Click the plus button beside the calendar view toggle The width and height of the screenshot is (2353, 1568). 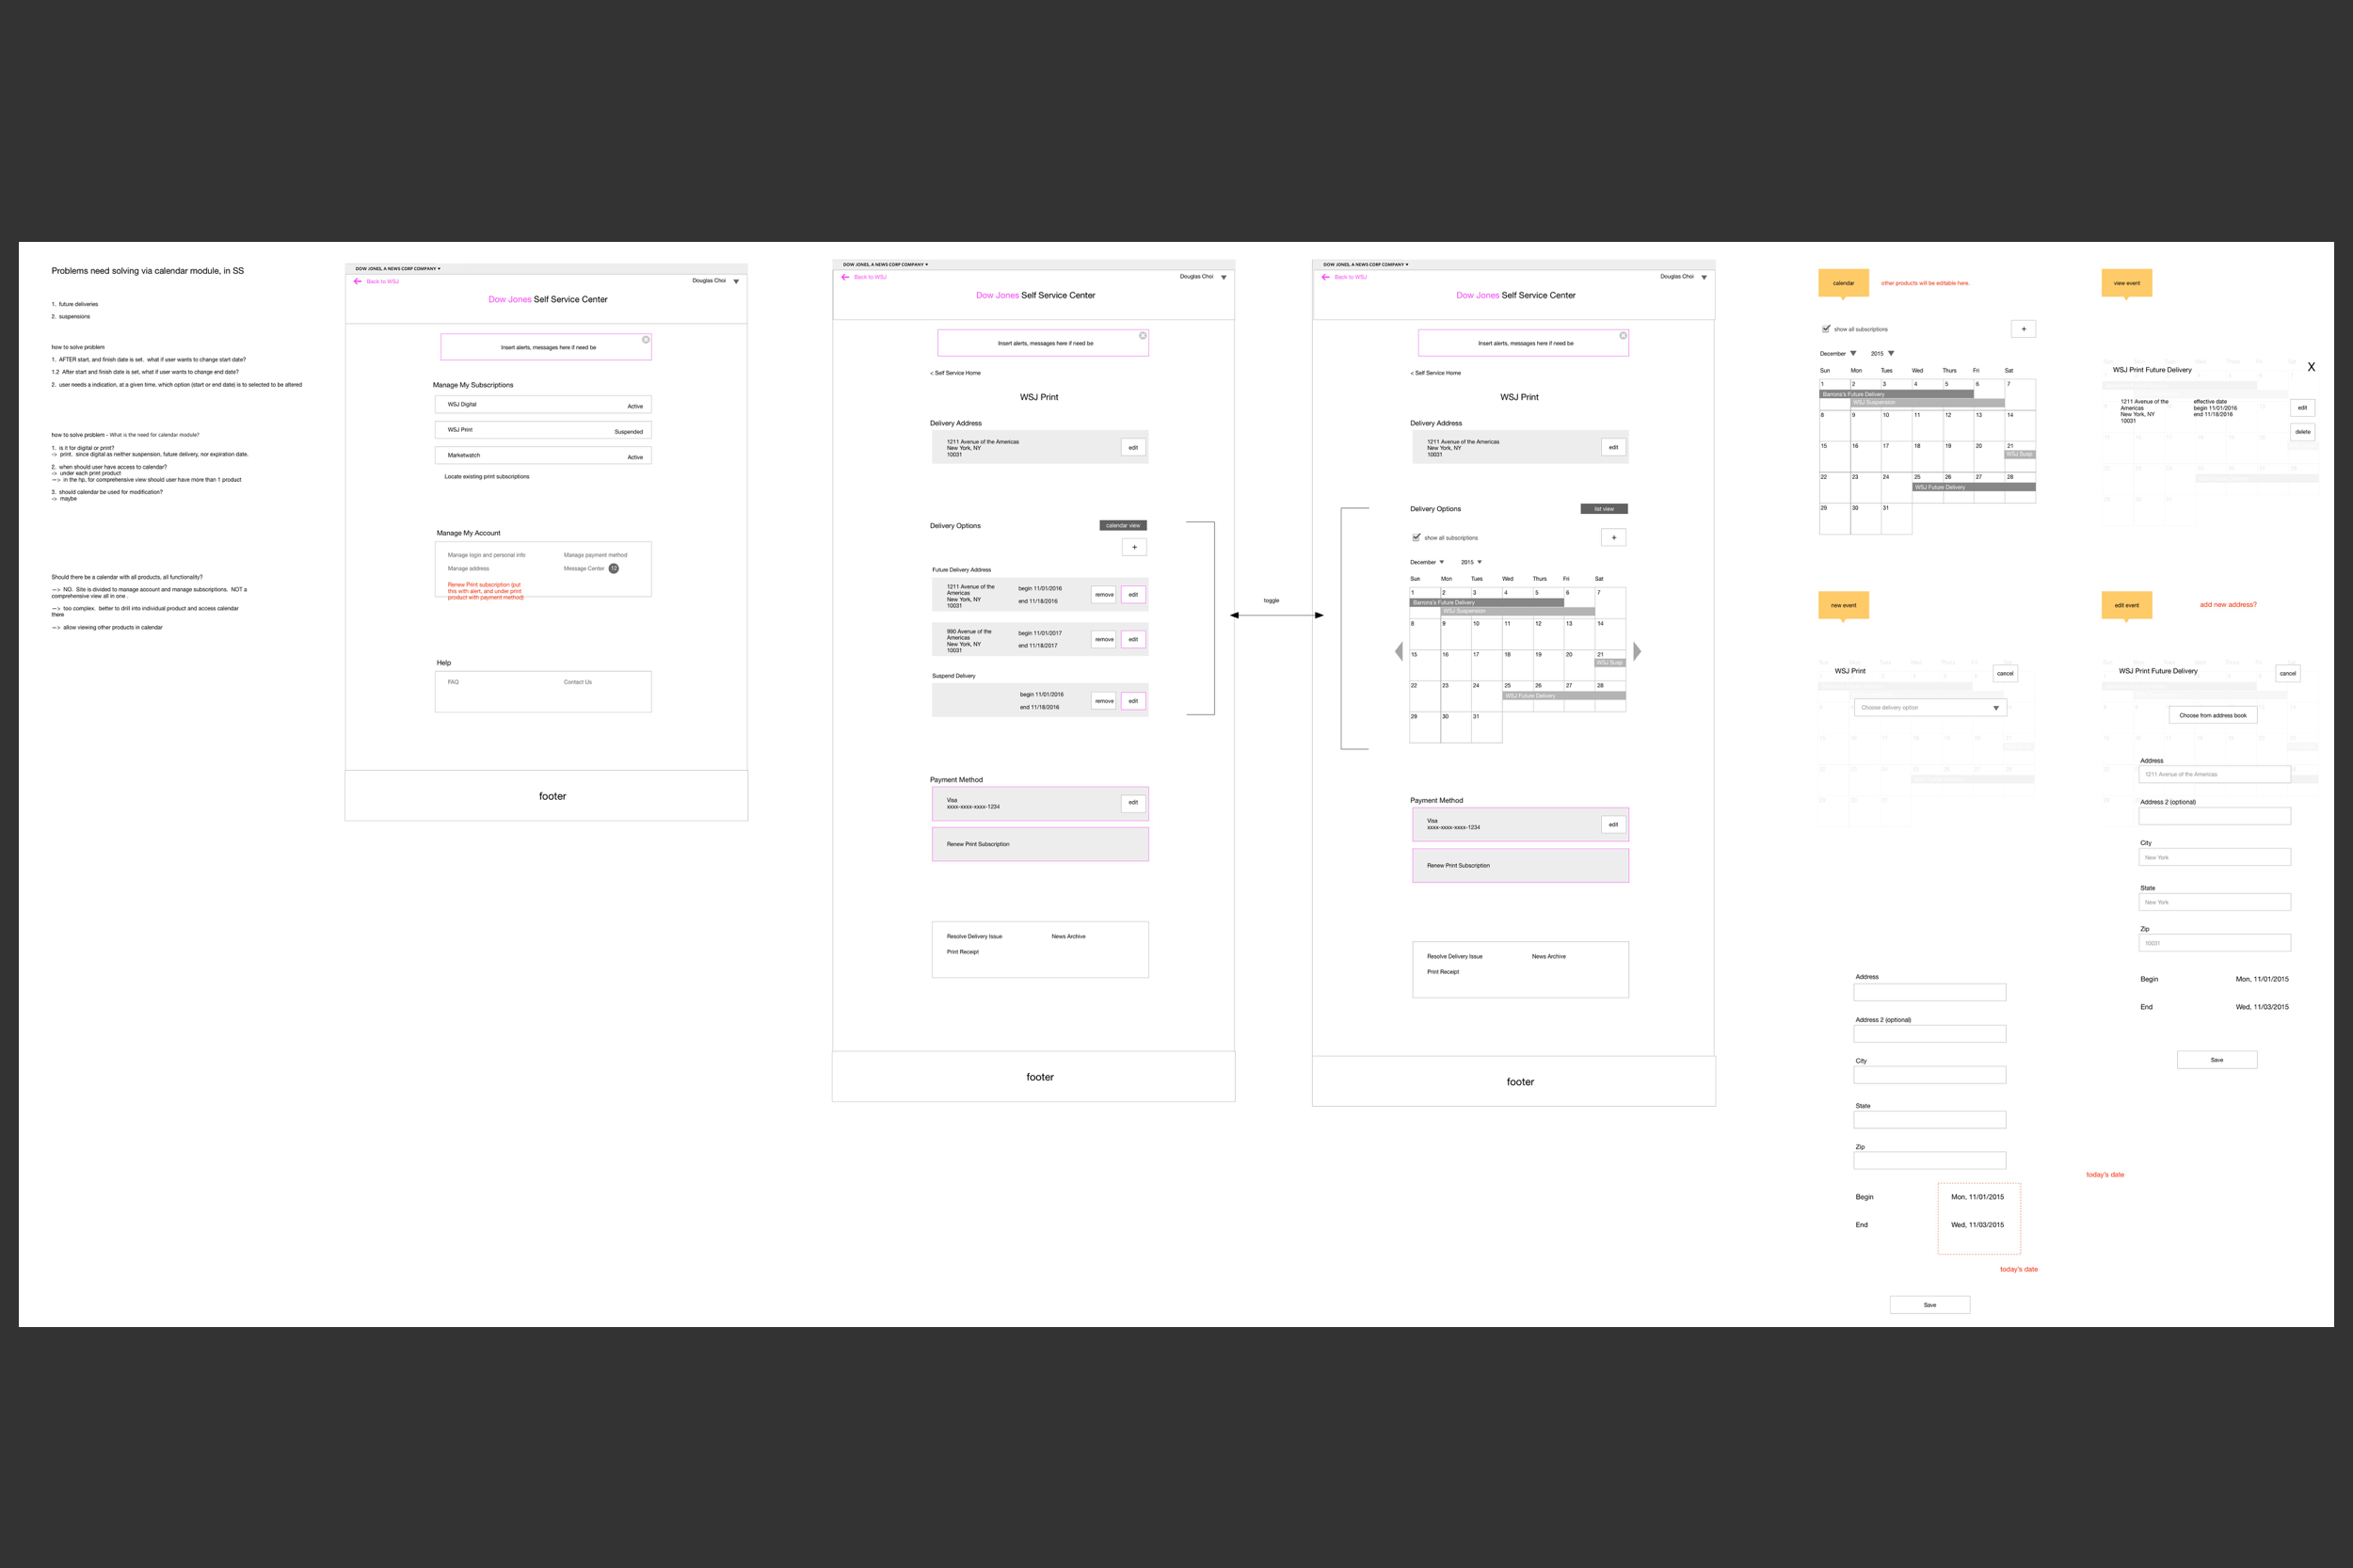[x=1134, y=547]
